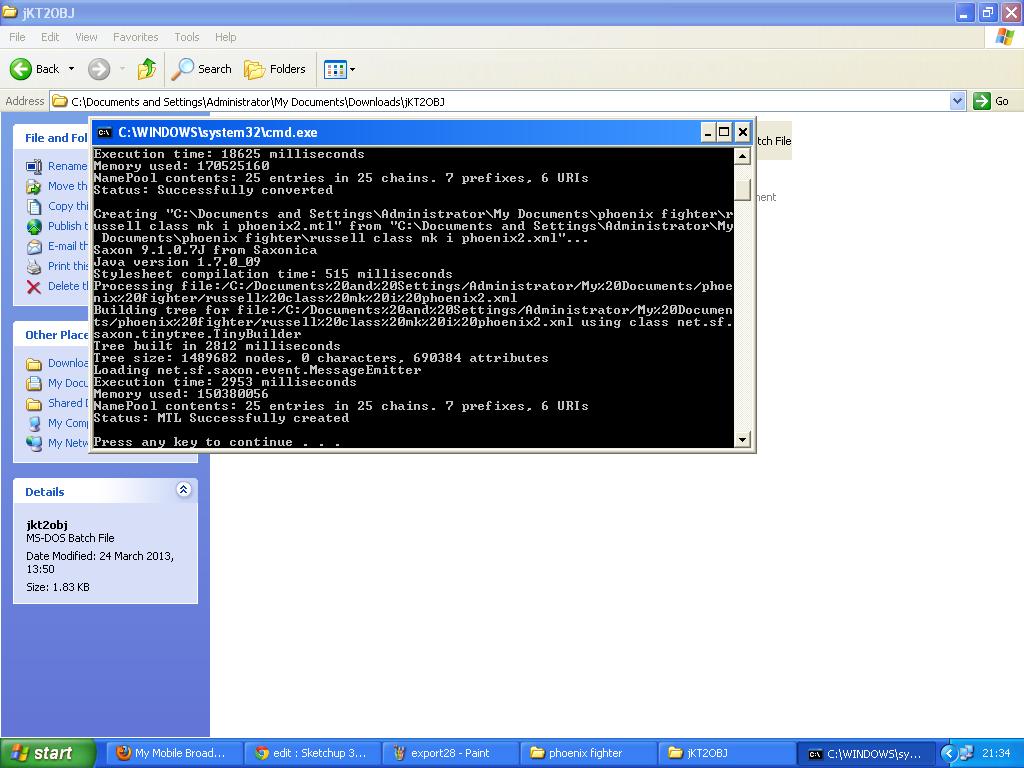Click the Start button

point(47,753)
